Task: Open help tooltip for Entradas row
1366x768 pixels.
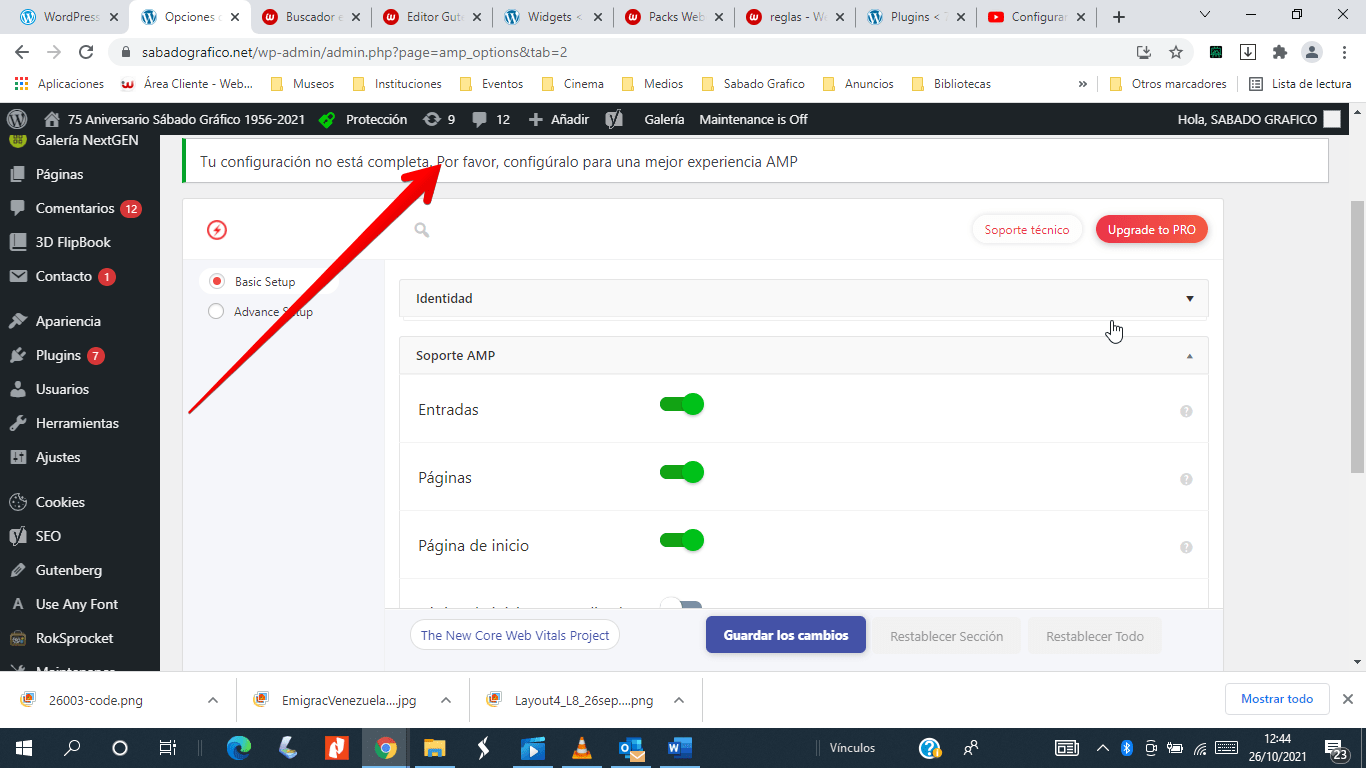Action: click(1186, 411)
